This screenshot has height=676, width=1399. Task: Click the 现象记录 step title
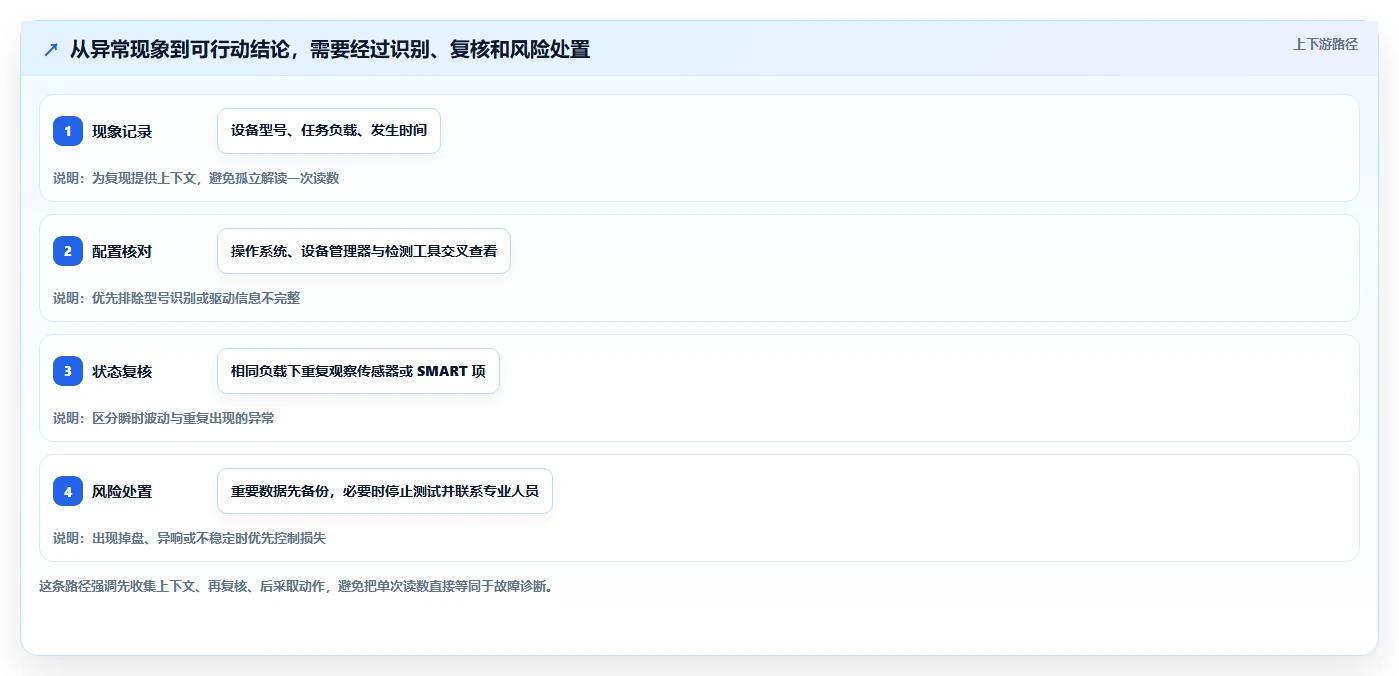[x=122, y=131]
